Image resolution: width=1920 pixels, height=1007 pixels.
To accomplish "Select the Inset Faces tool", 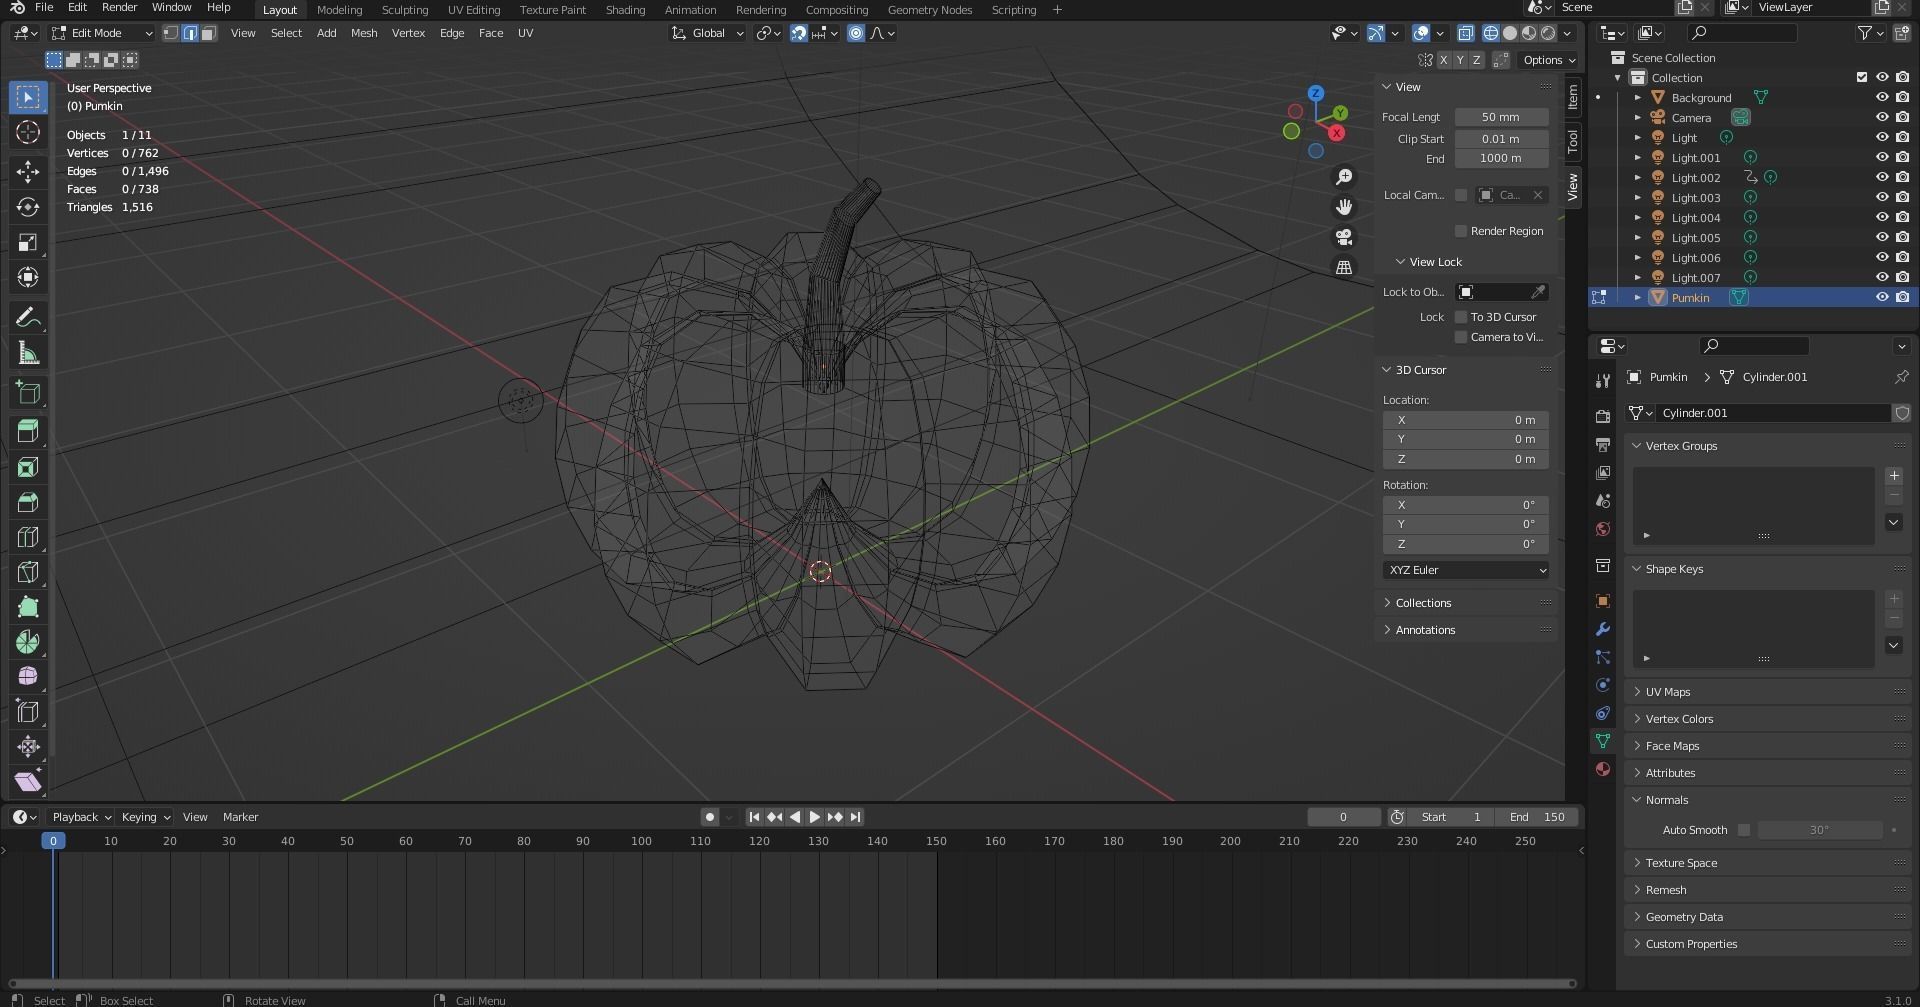I will tap(28, 467).
